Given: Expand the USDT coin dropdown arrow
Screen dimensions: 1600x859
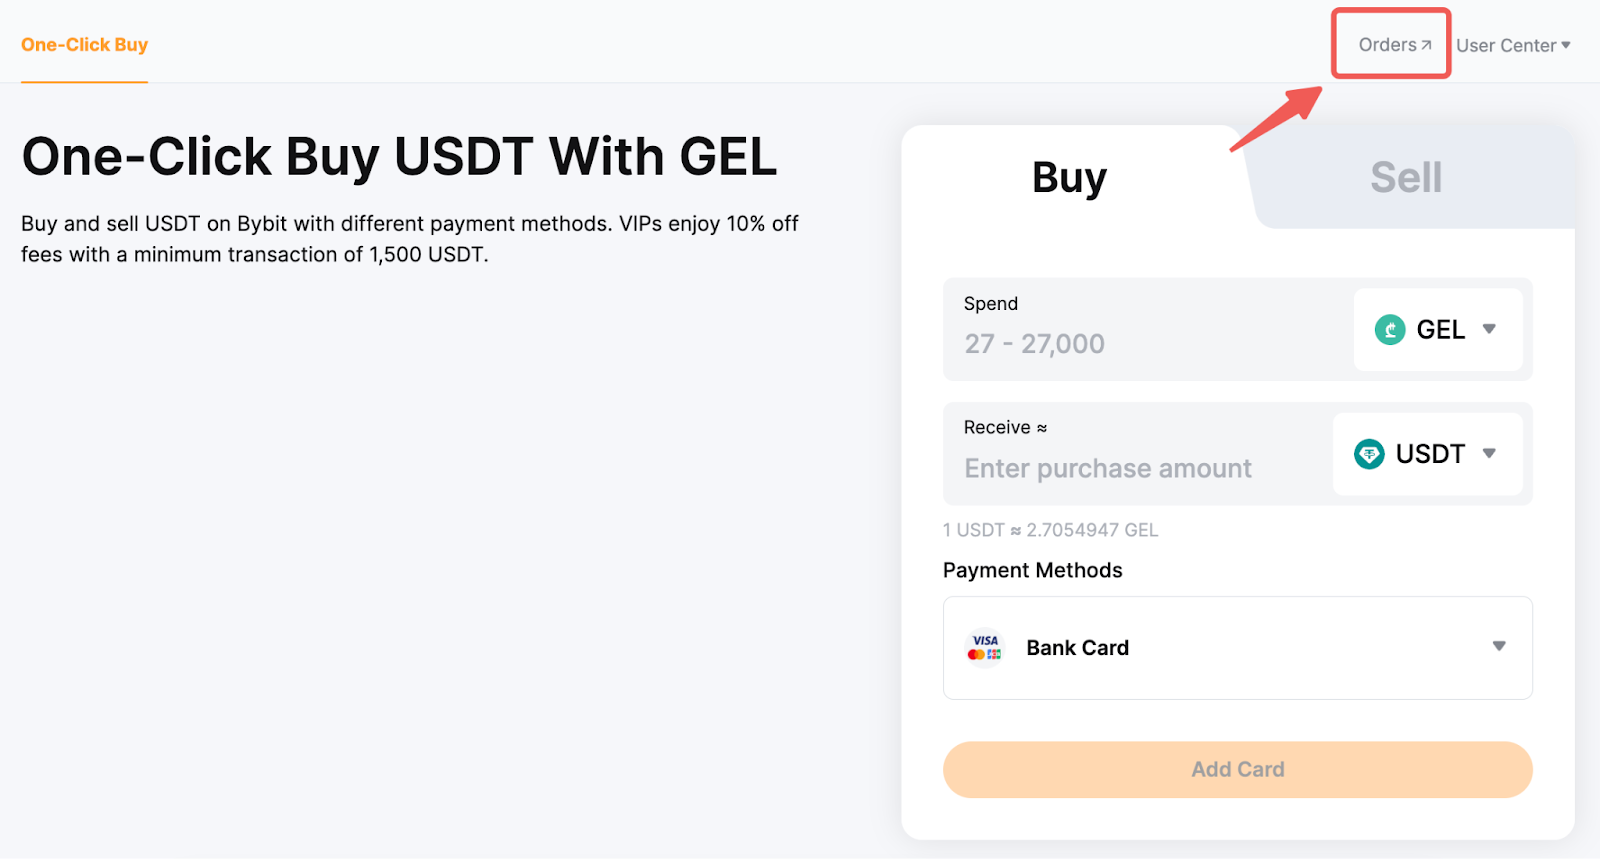Looking at the screenshot, I should pyautogui.click(x=1489, y=454).
